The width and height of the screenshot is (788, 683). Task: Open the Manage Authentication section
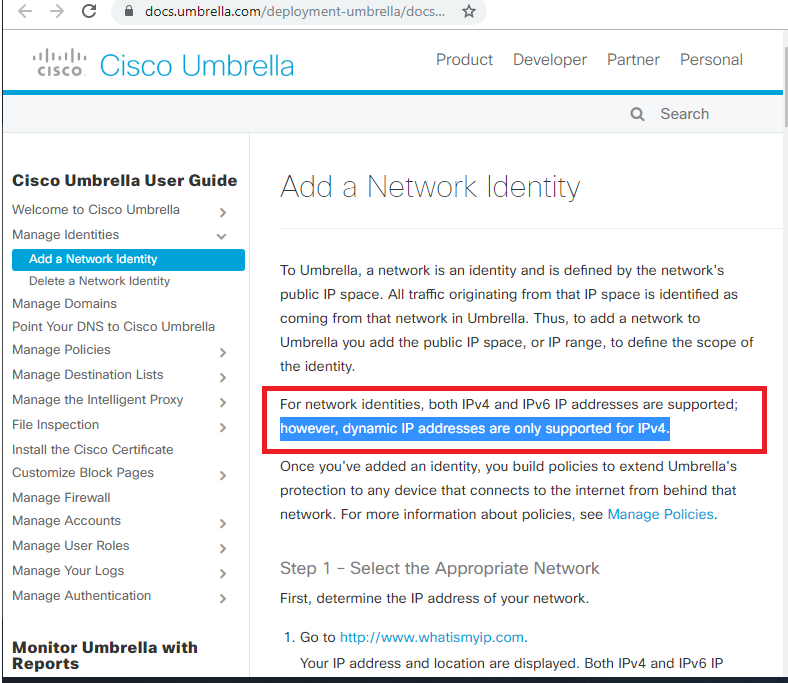tap(81, 596)
